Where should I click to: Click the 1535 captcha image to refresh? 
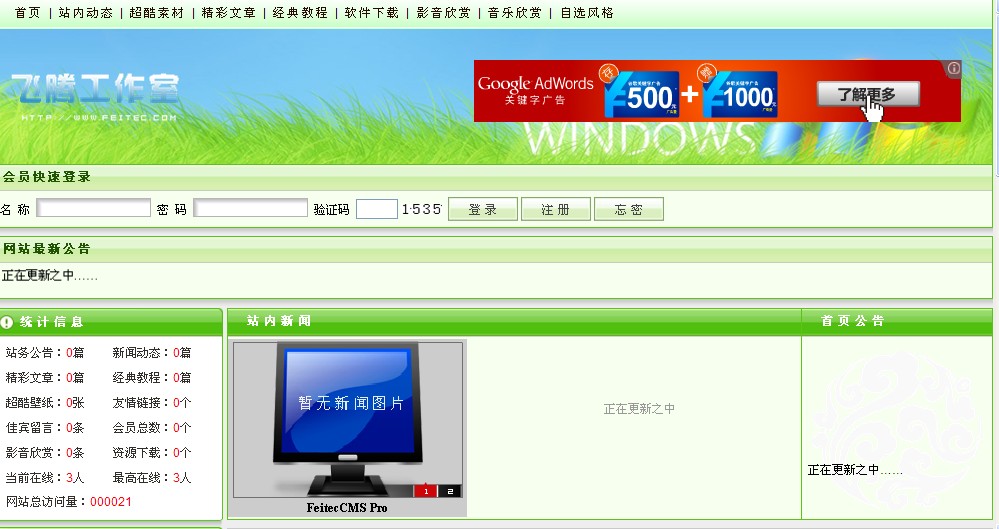tap(422, 209)
